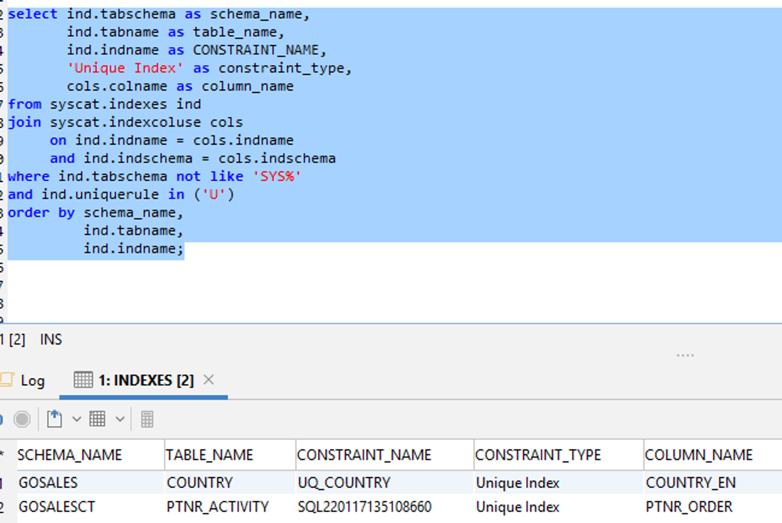782x523 pixels.
Task: Click the CONSTRAINT_TYPE column header
Action: pyautogui.click(x=538, y=455)
